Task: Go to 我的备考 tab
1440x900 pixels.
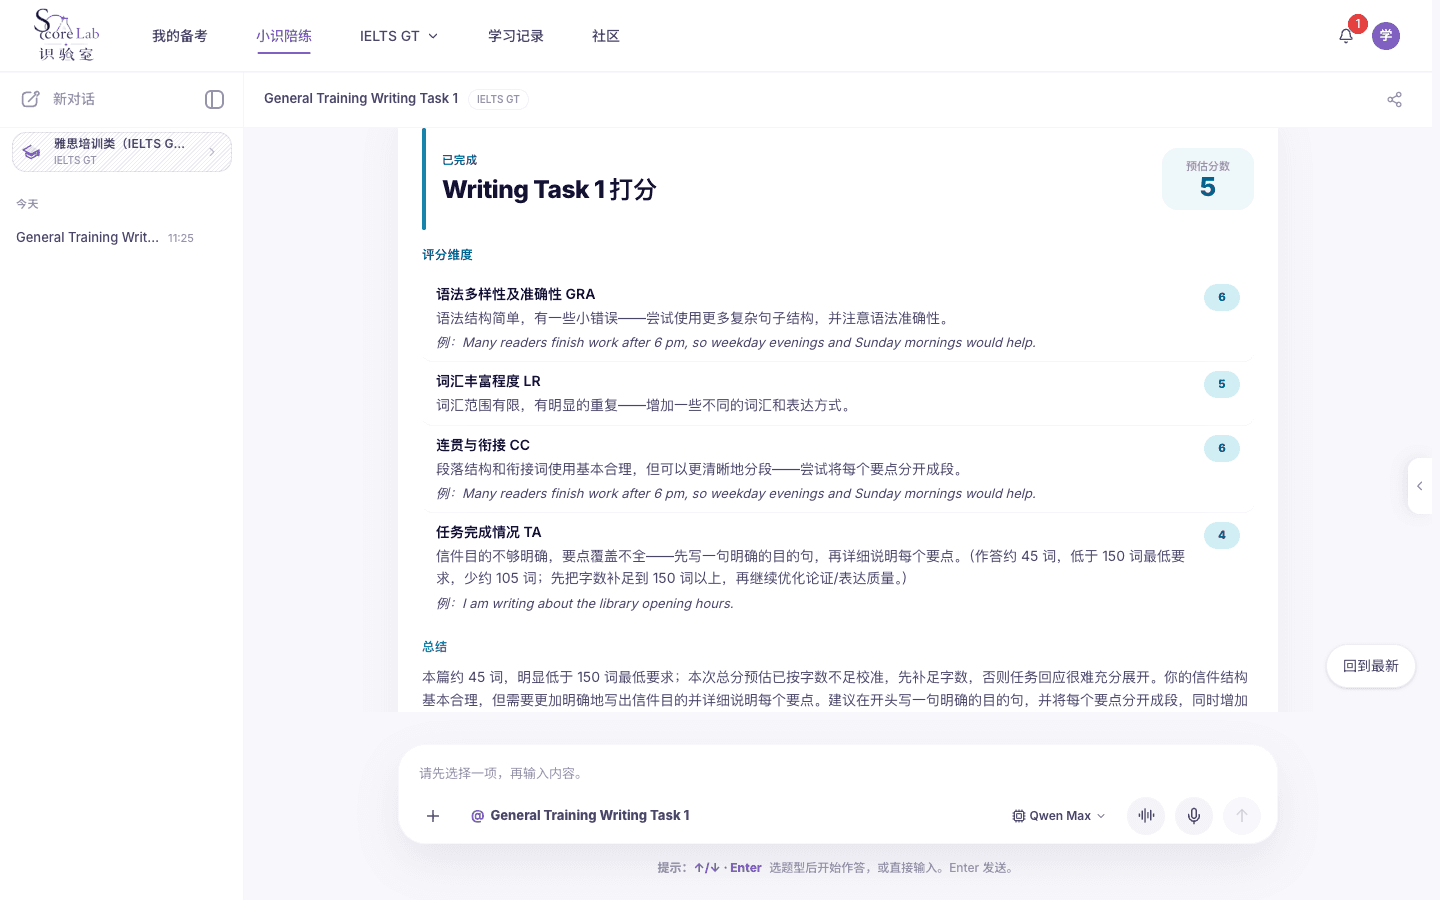Action: 180,36
